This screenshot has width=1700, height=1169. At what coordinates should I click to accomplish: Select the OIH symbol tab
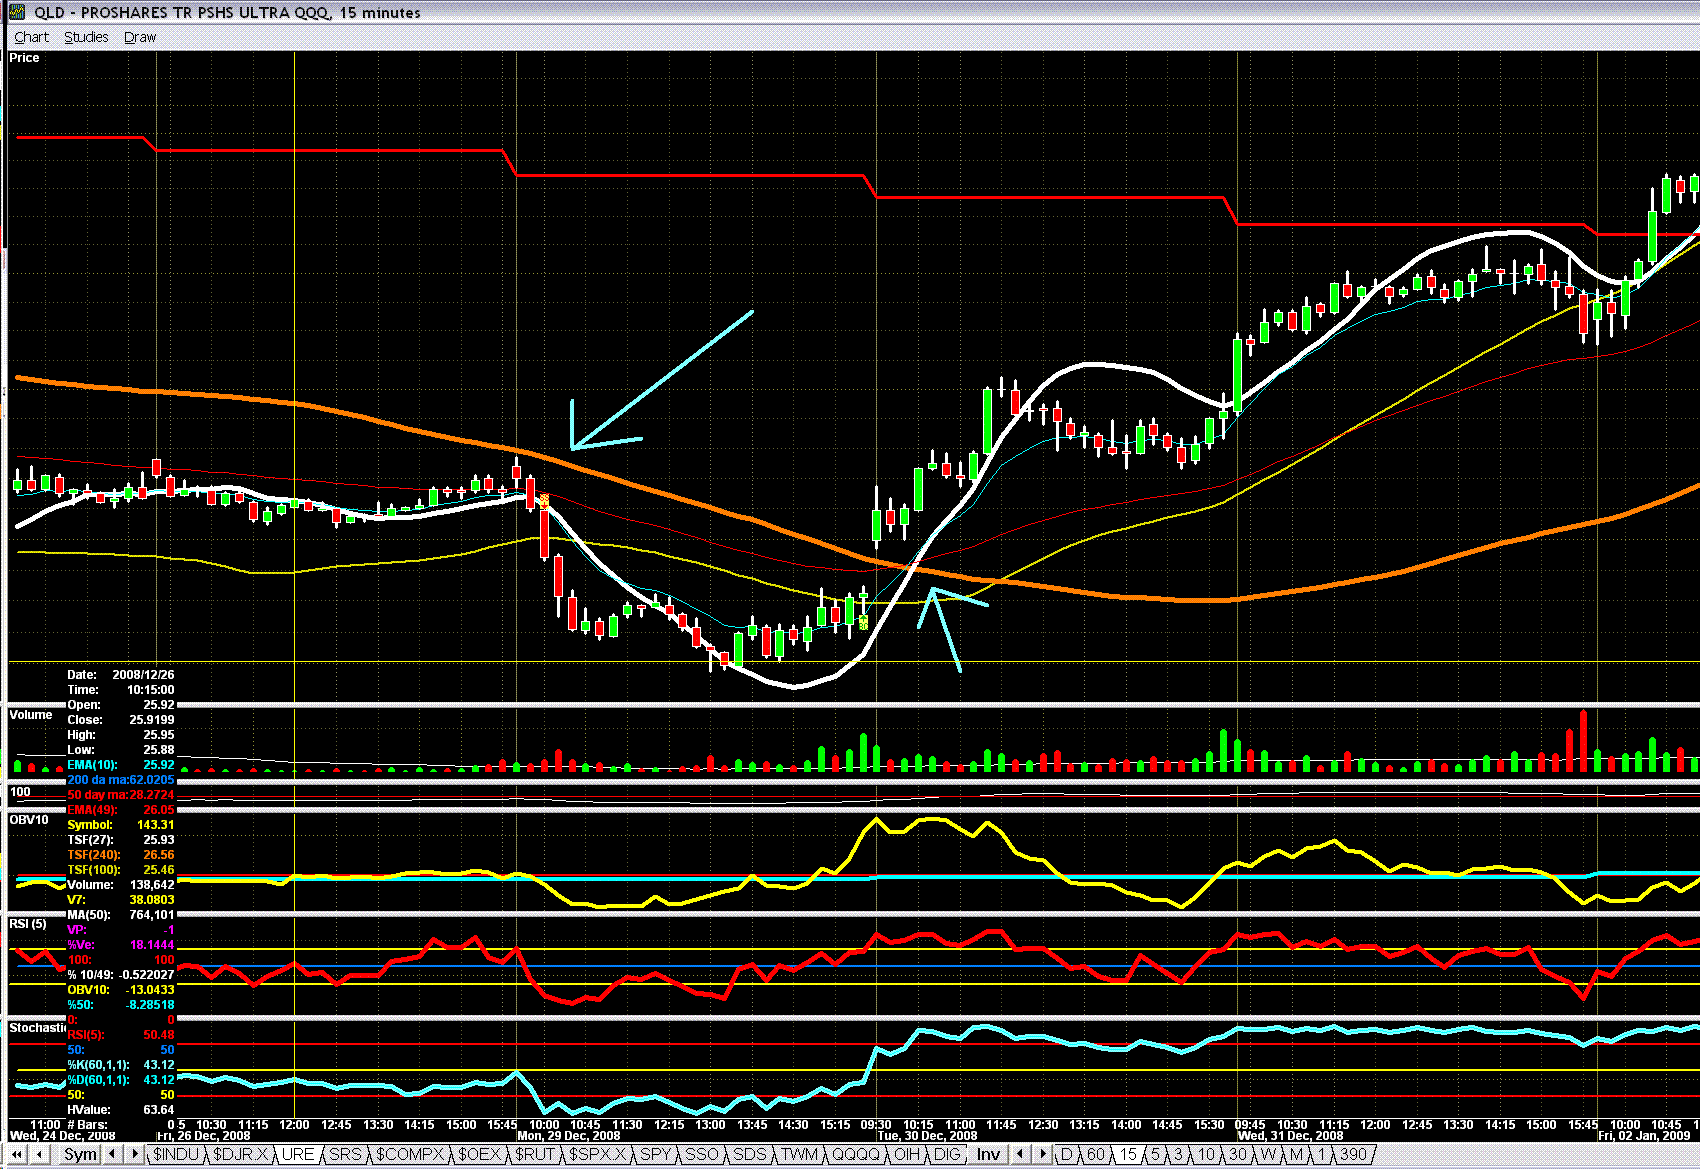[907, 1154]
